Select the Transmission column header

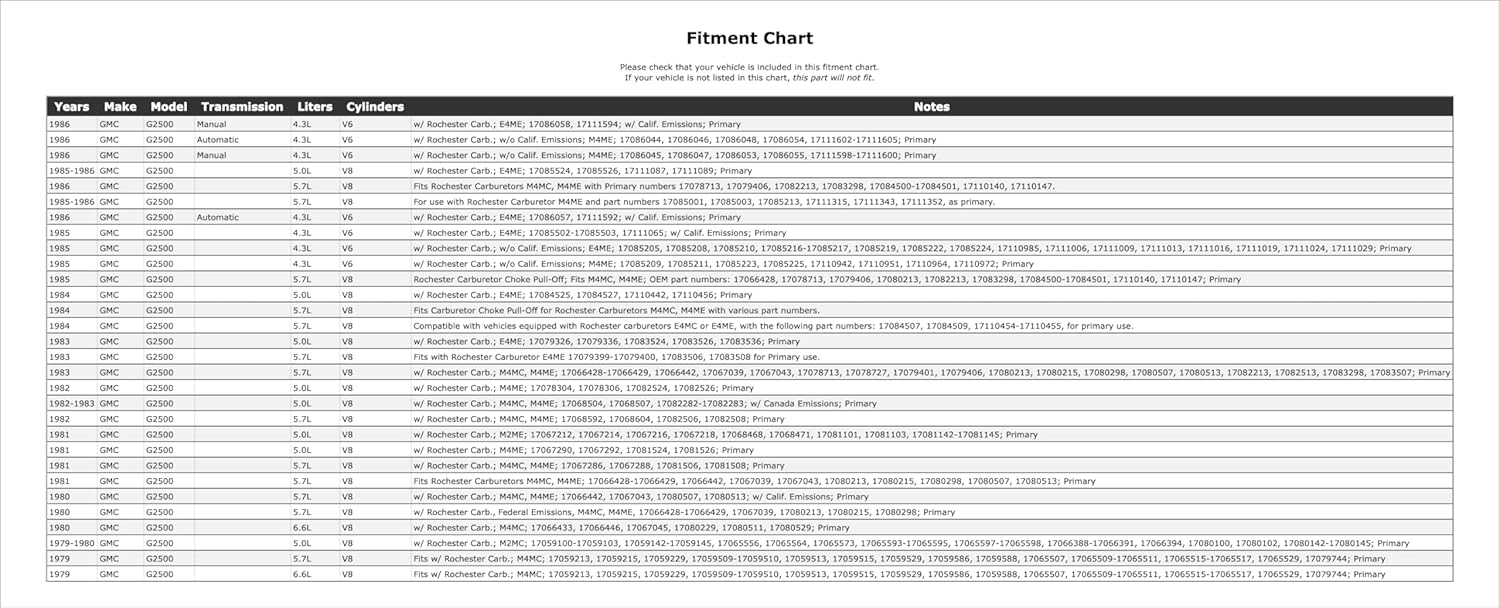pos(242,107)
